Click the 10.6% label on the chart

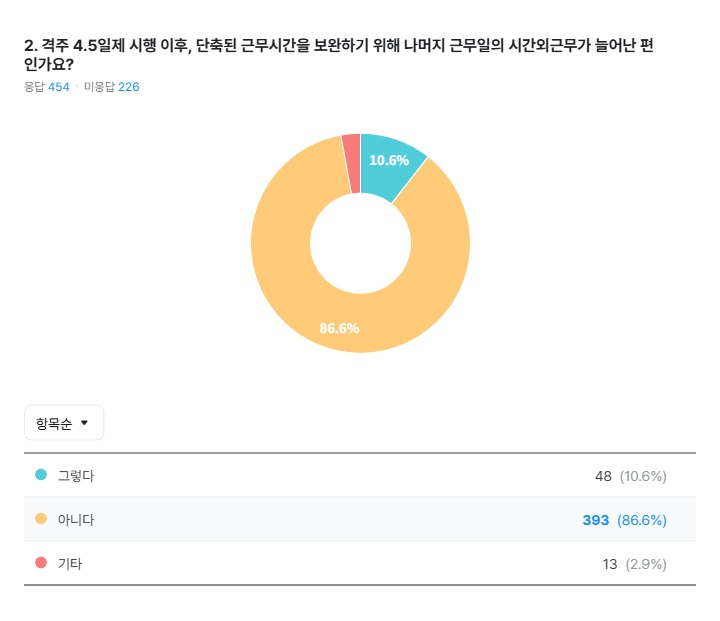[x=389, y=160]
